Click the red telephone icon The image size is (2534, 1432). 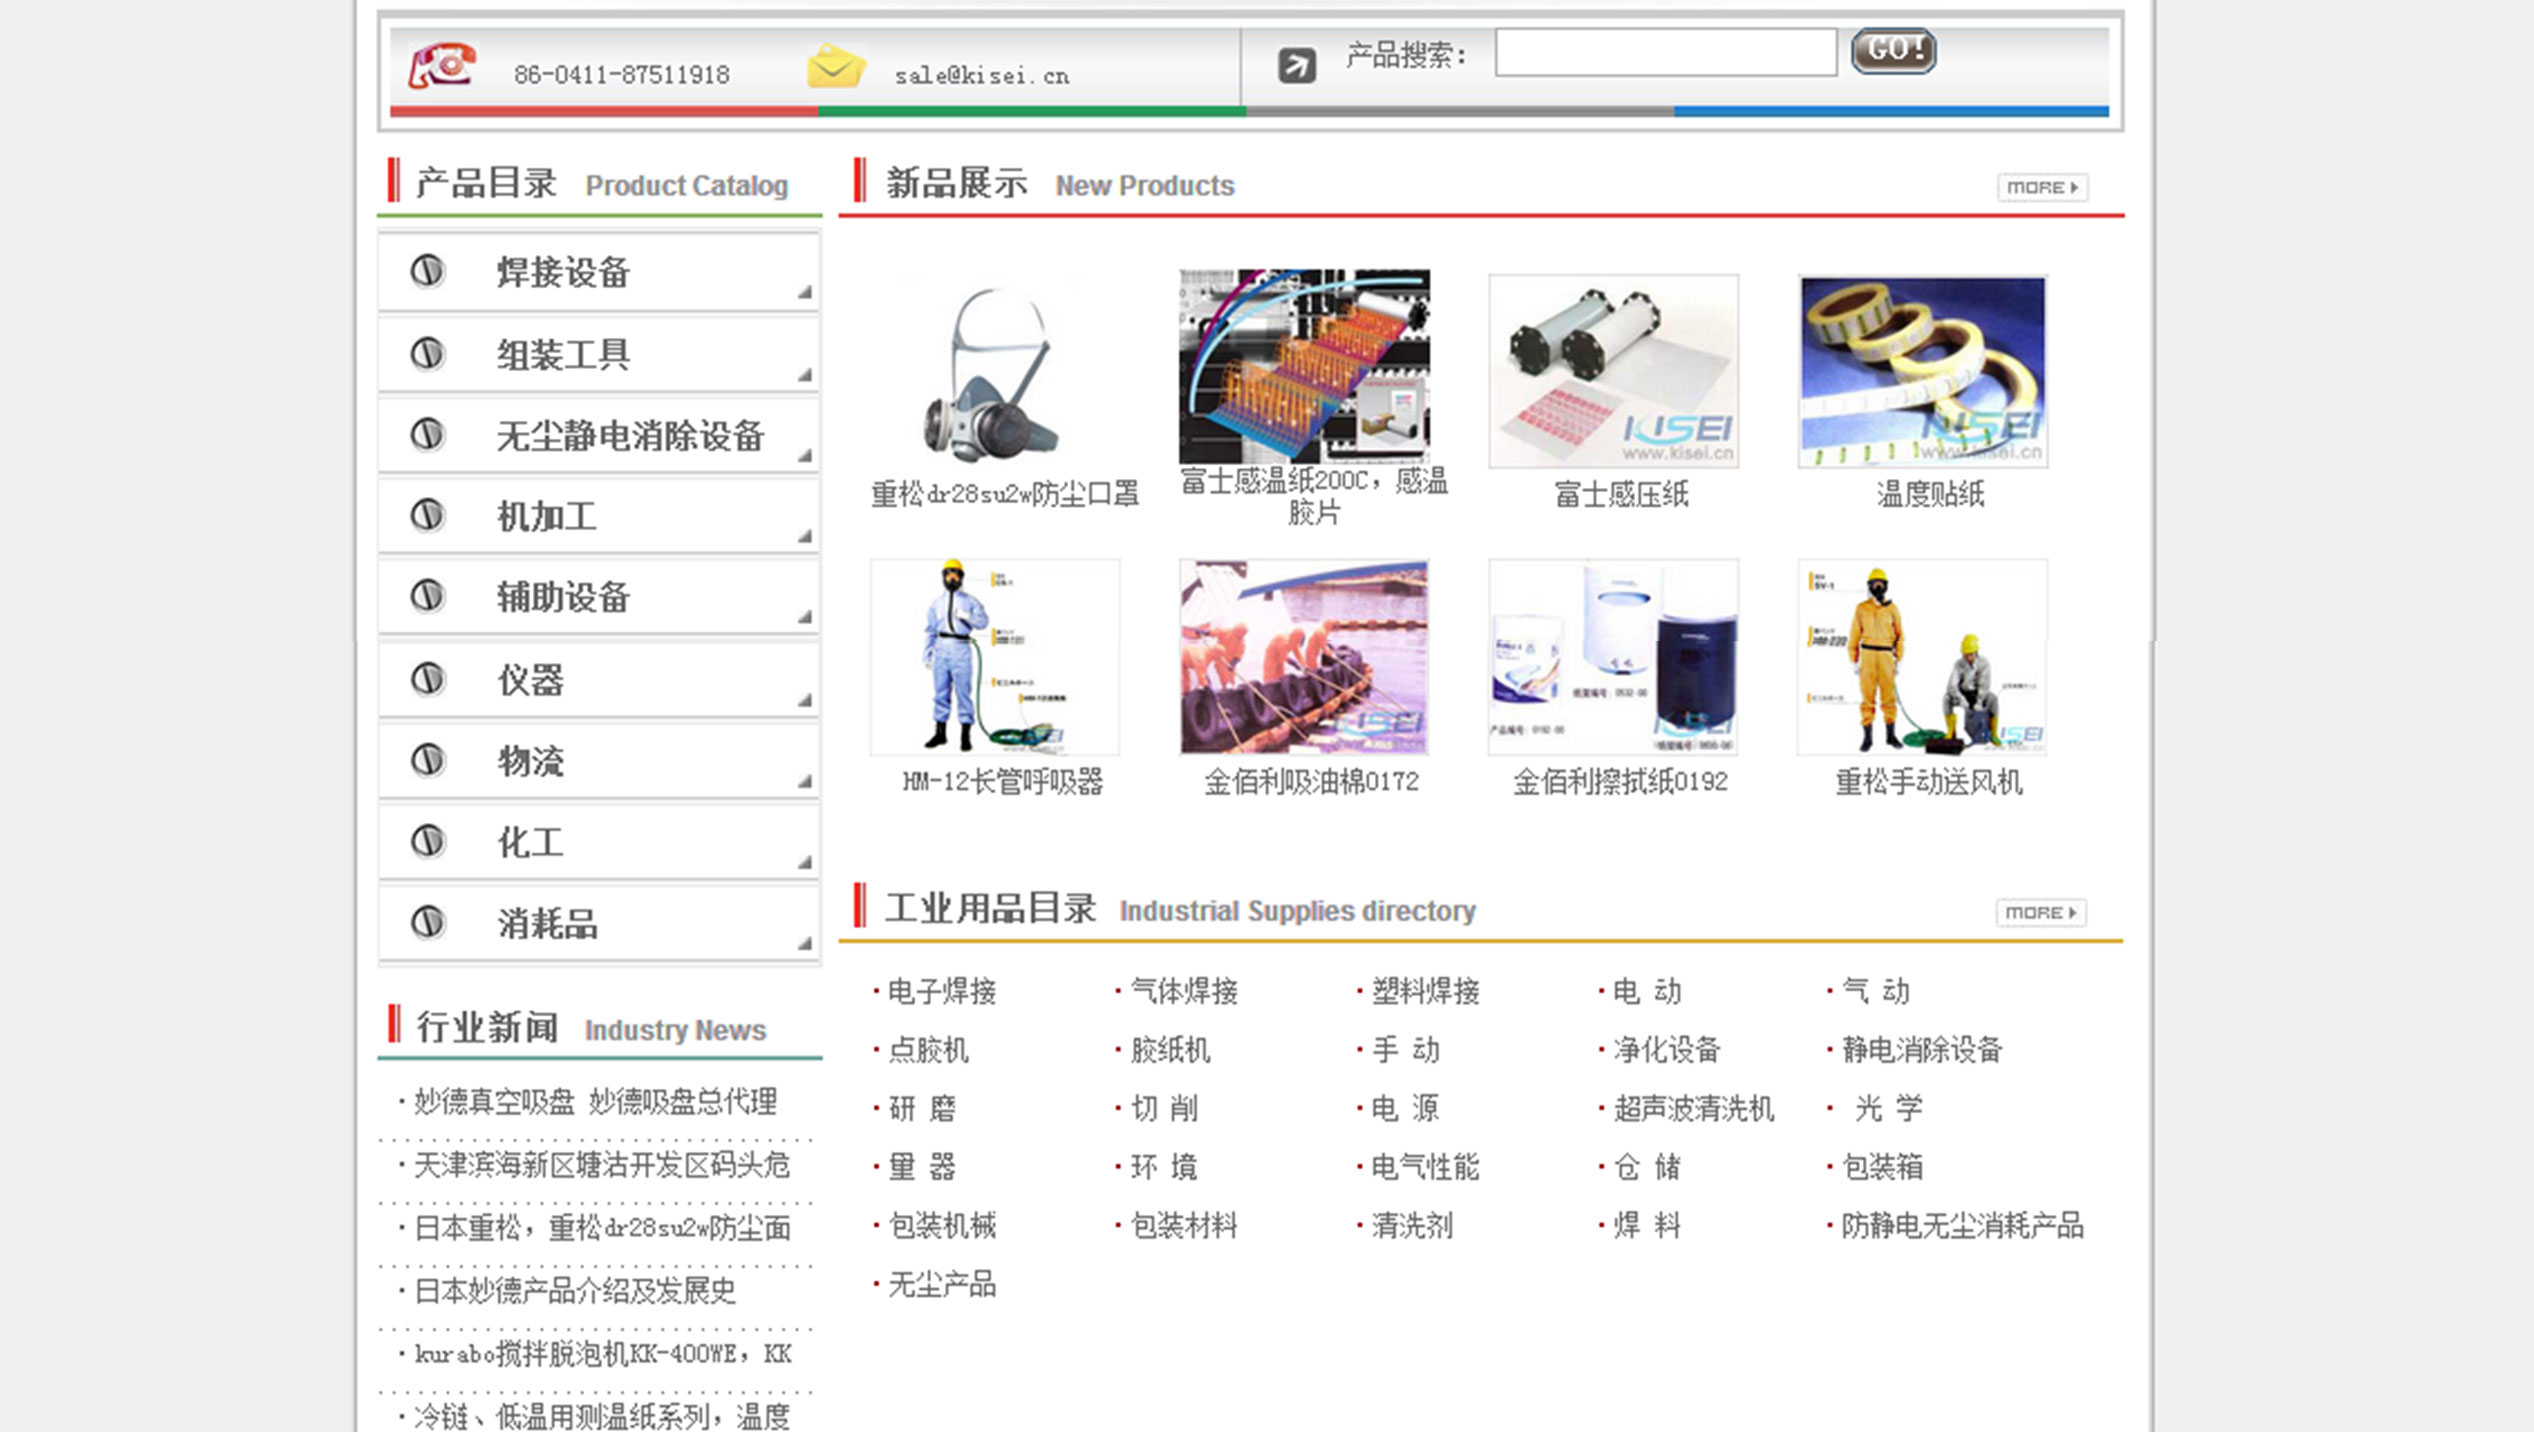click(441, 66)
